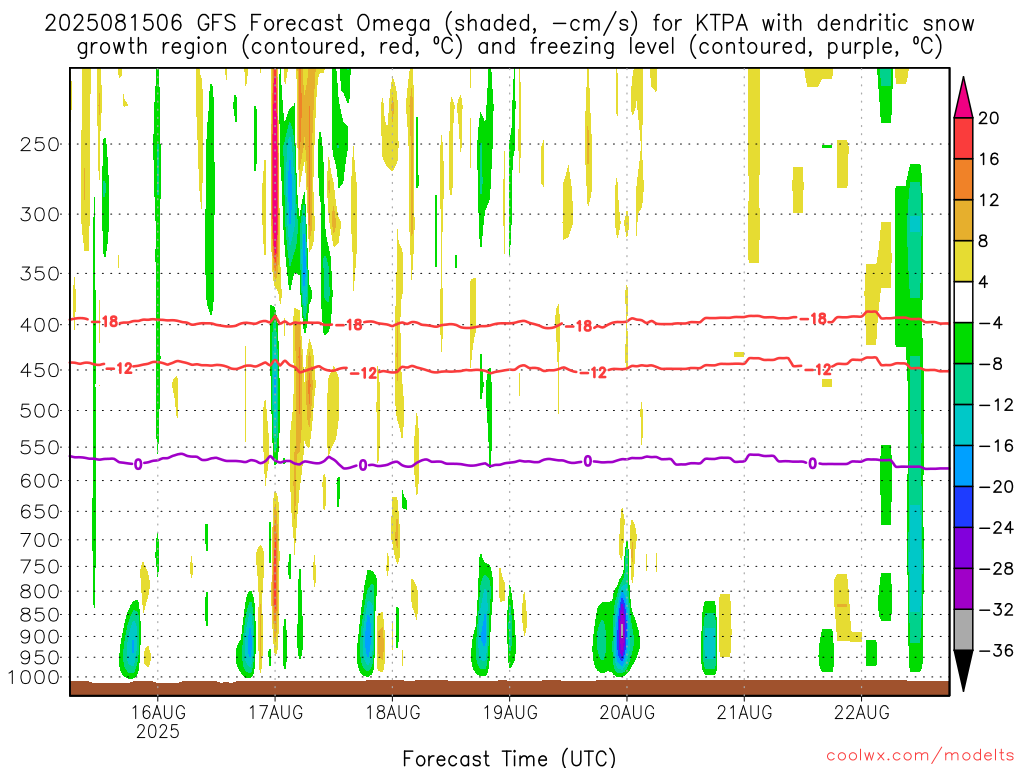This screenshot has height=768, width=1024.
Task: Click the 20AUG date label
Action: 627,712
